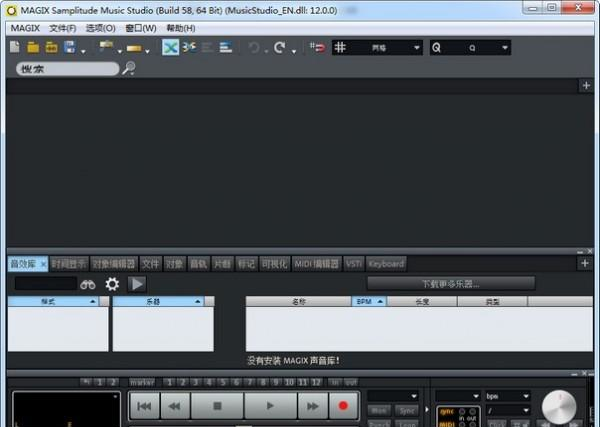Start playback with the play button

click(270, 406)
